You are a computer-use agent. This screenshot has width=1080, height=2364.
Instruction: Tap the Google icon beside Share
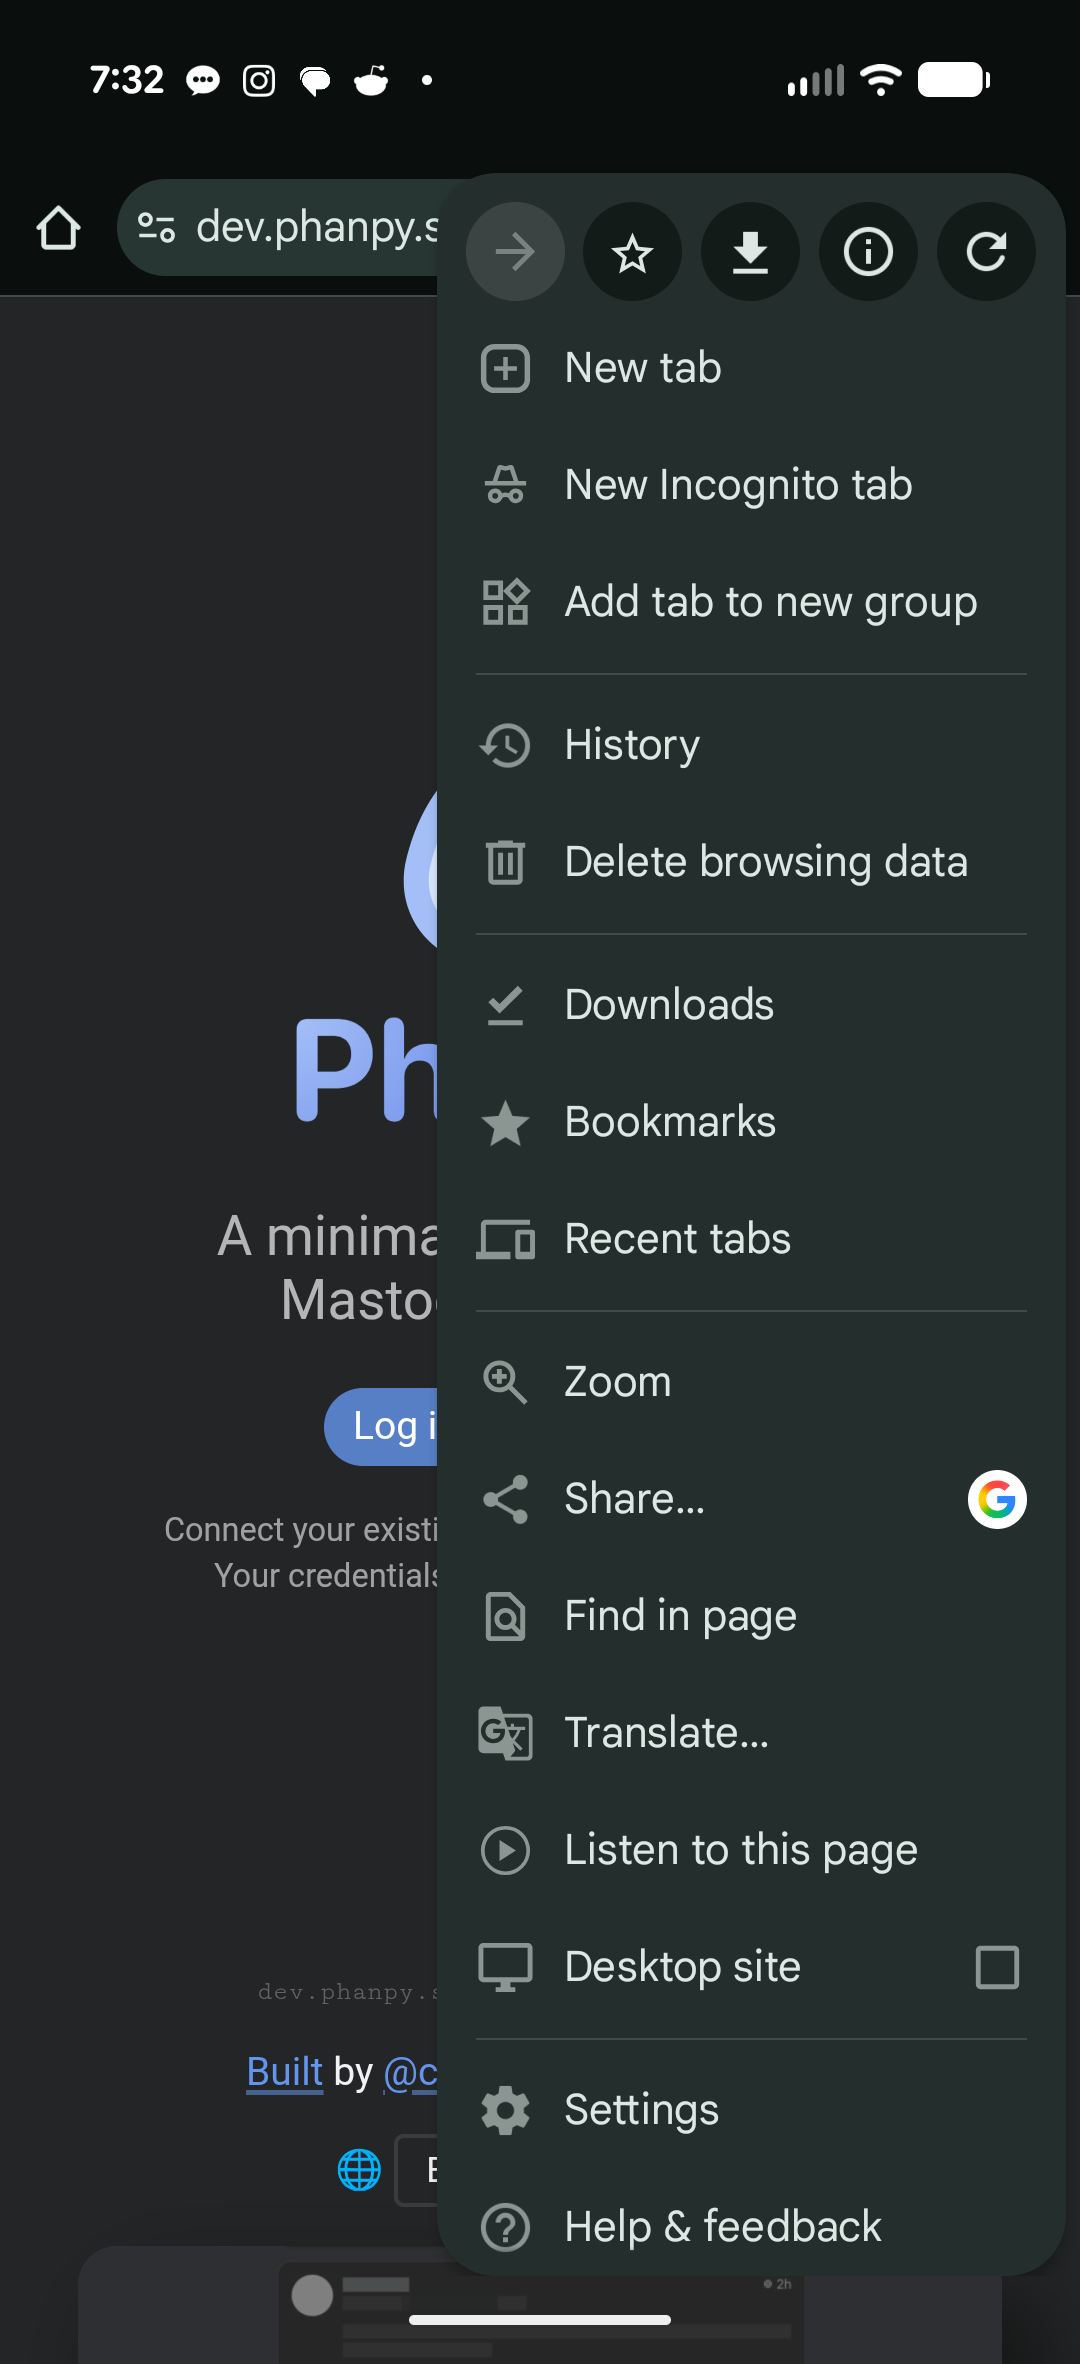(x=997, y=1499)
